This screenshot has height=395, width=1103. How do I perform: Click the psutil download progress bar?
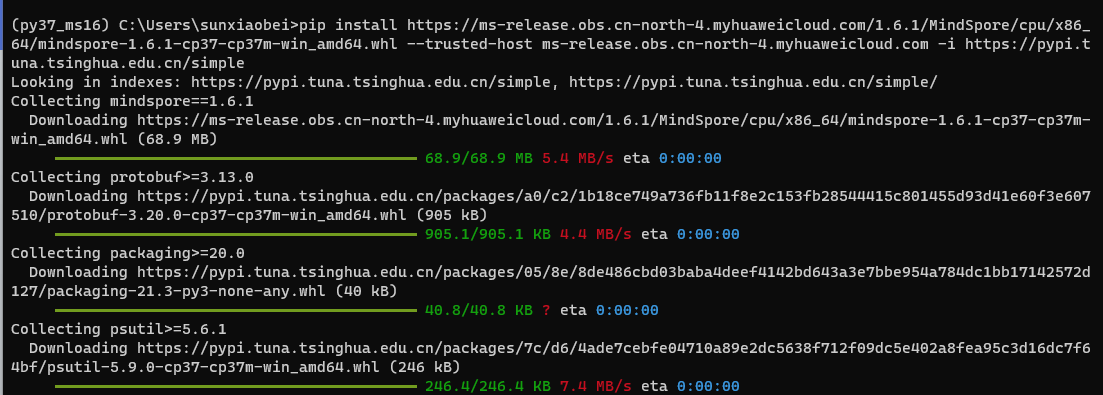(x=236, y=386)
